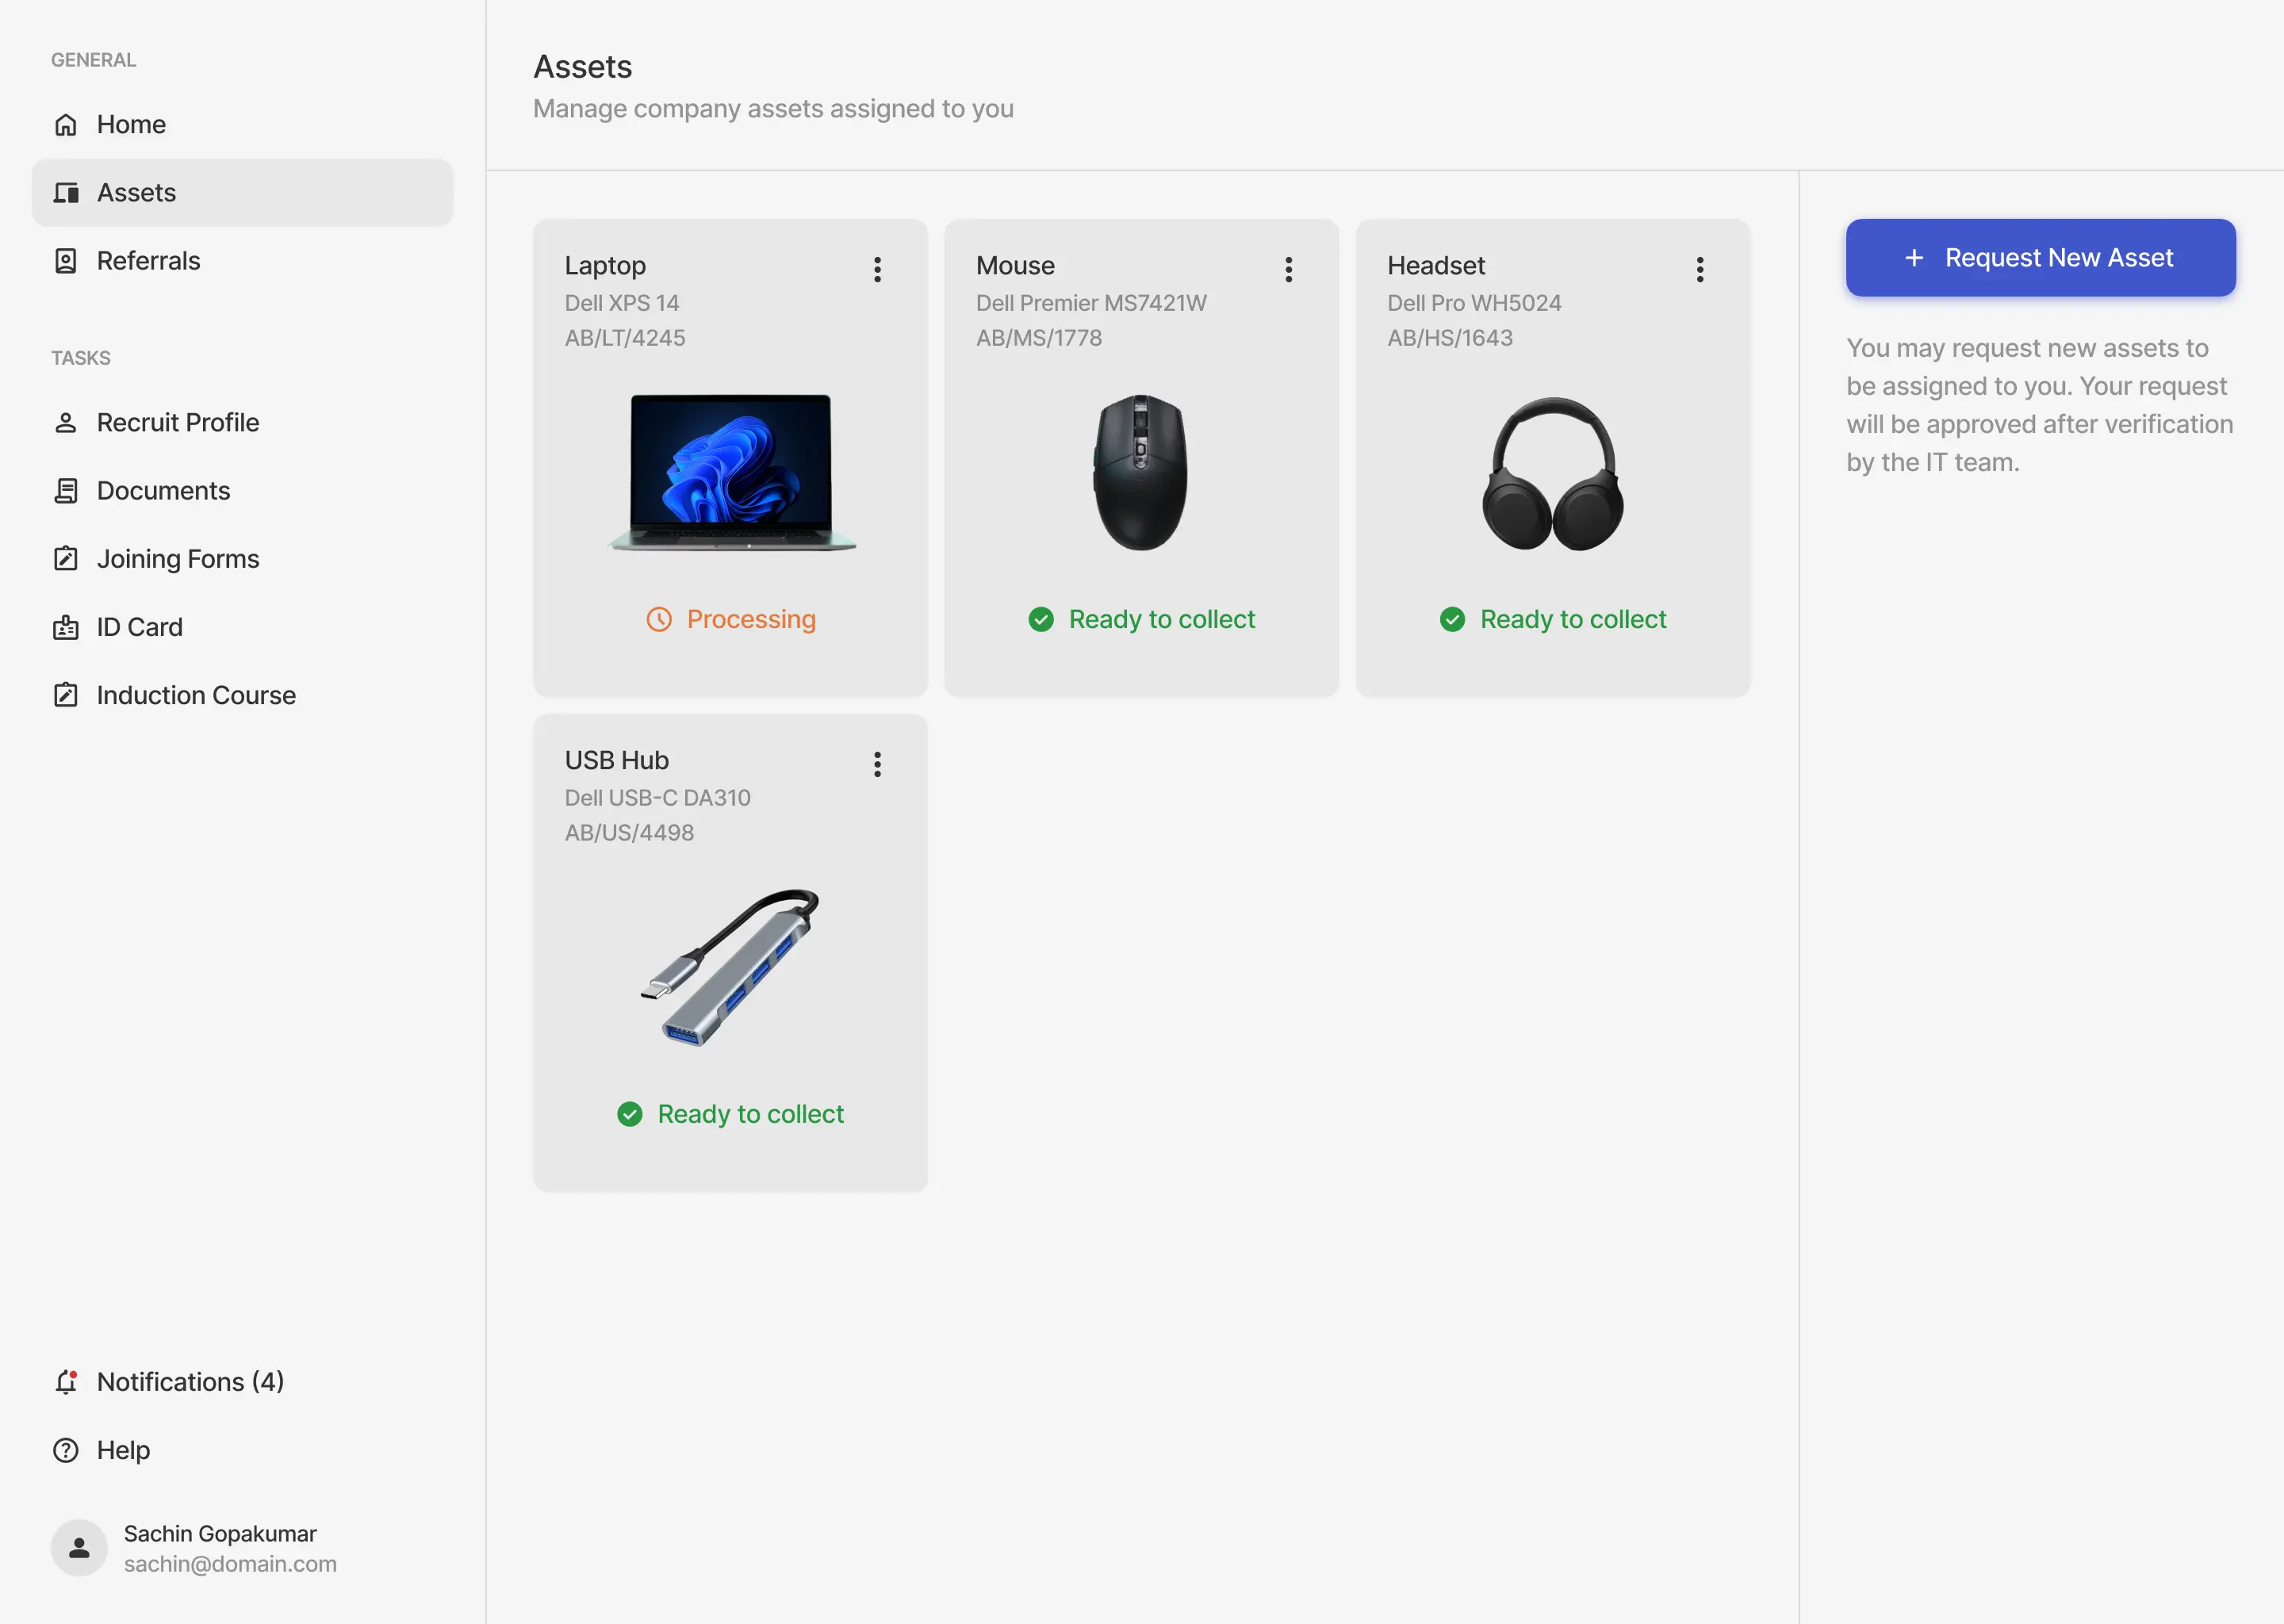This screenshot has width=2284, height=1624.
Task: Open the USB Hub card options menu
Action: (877, 764)
